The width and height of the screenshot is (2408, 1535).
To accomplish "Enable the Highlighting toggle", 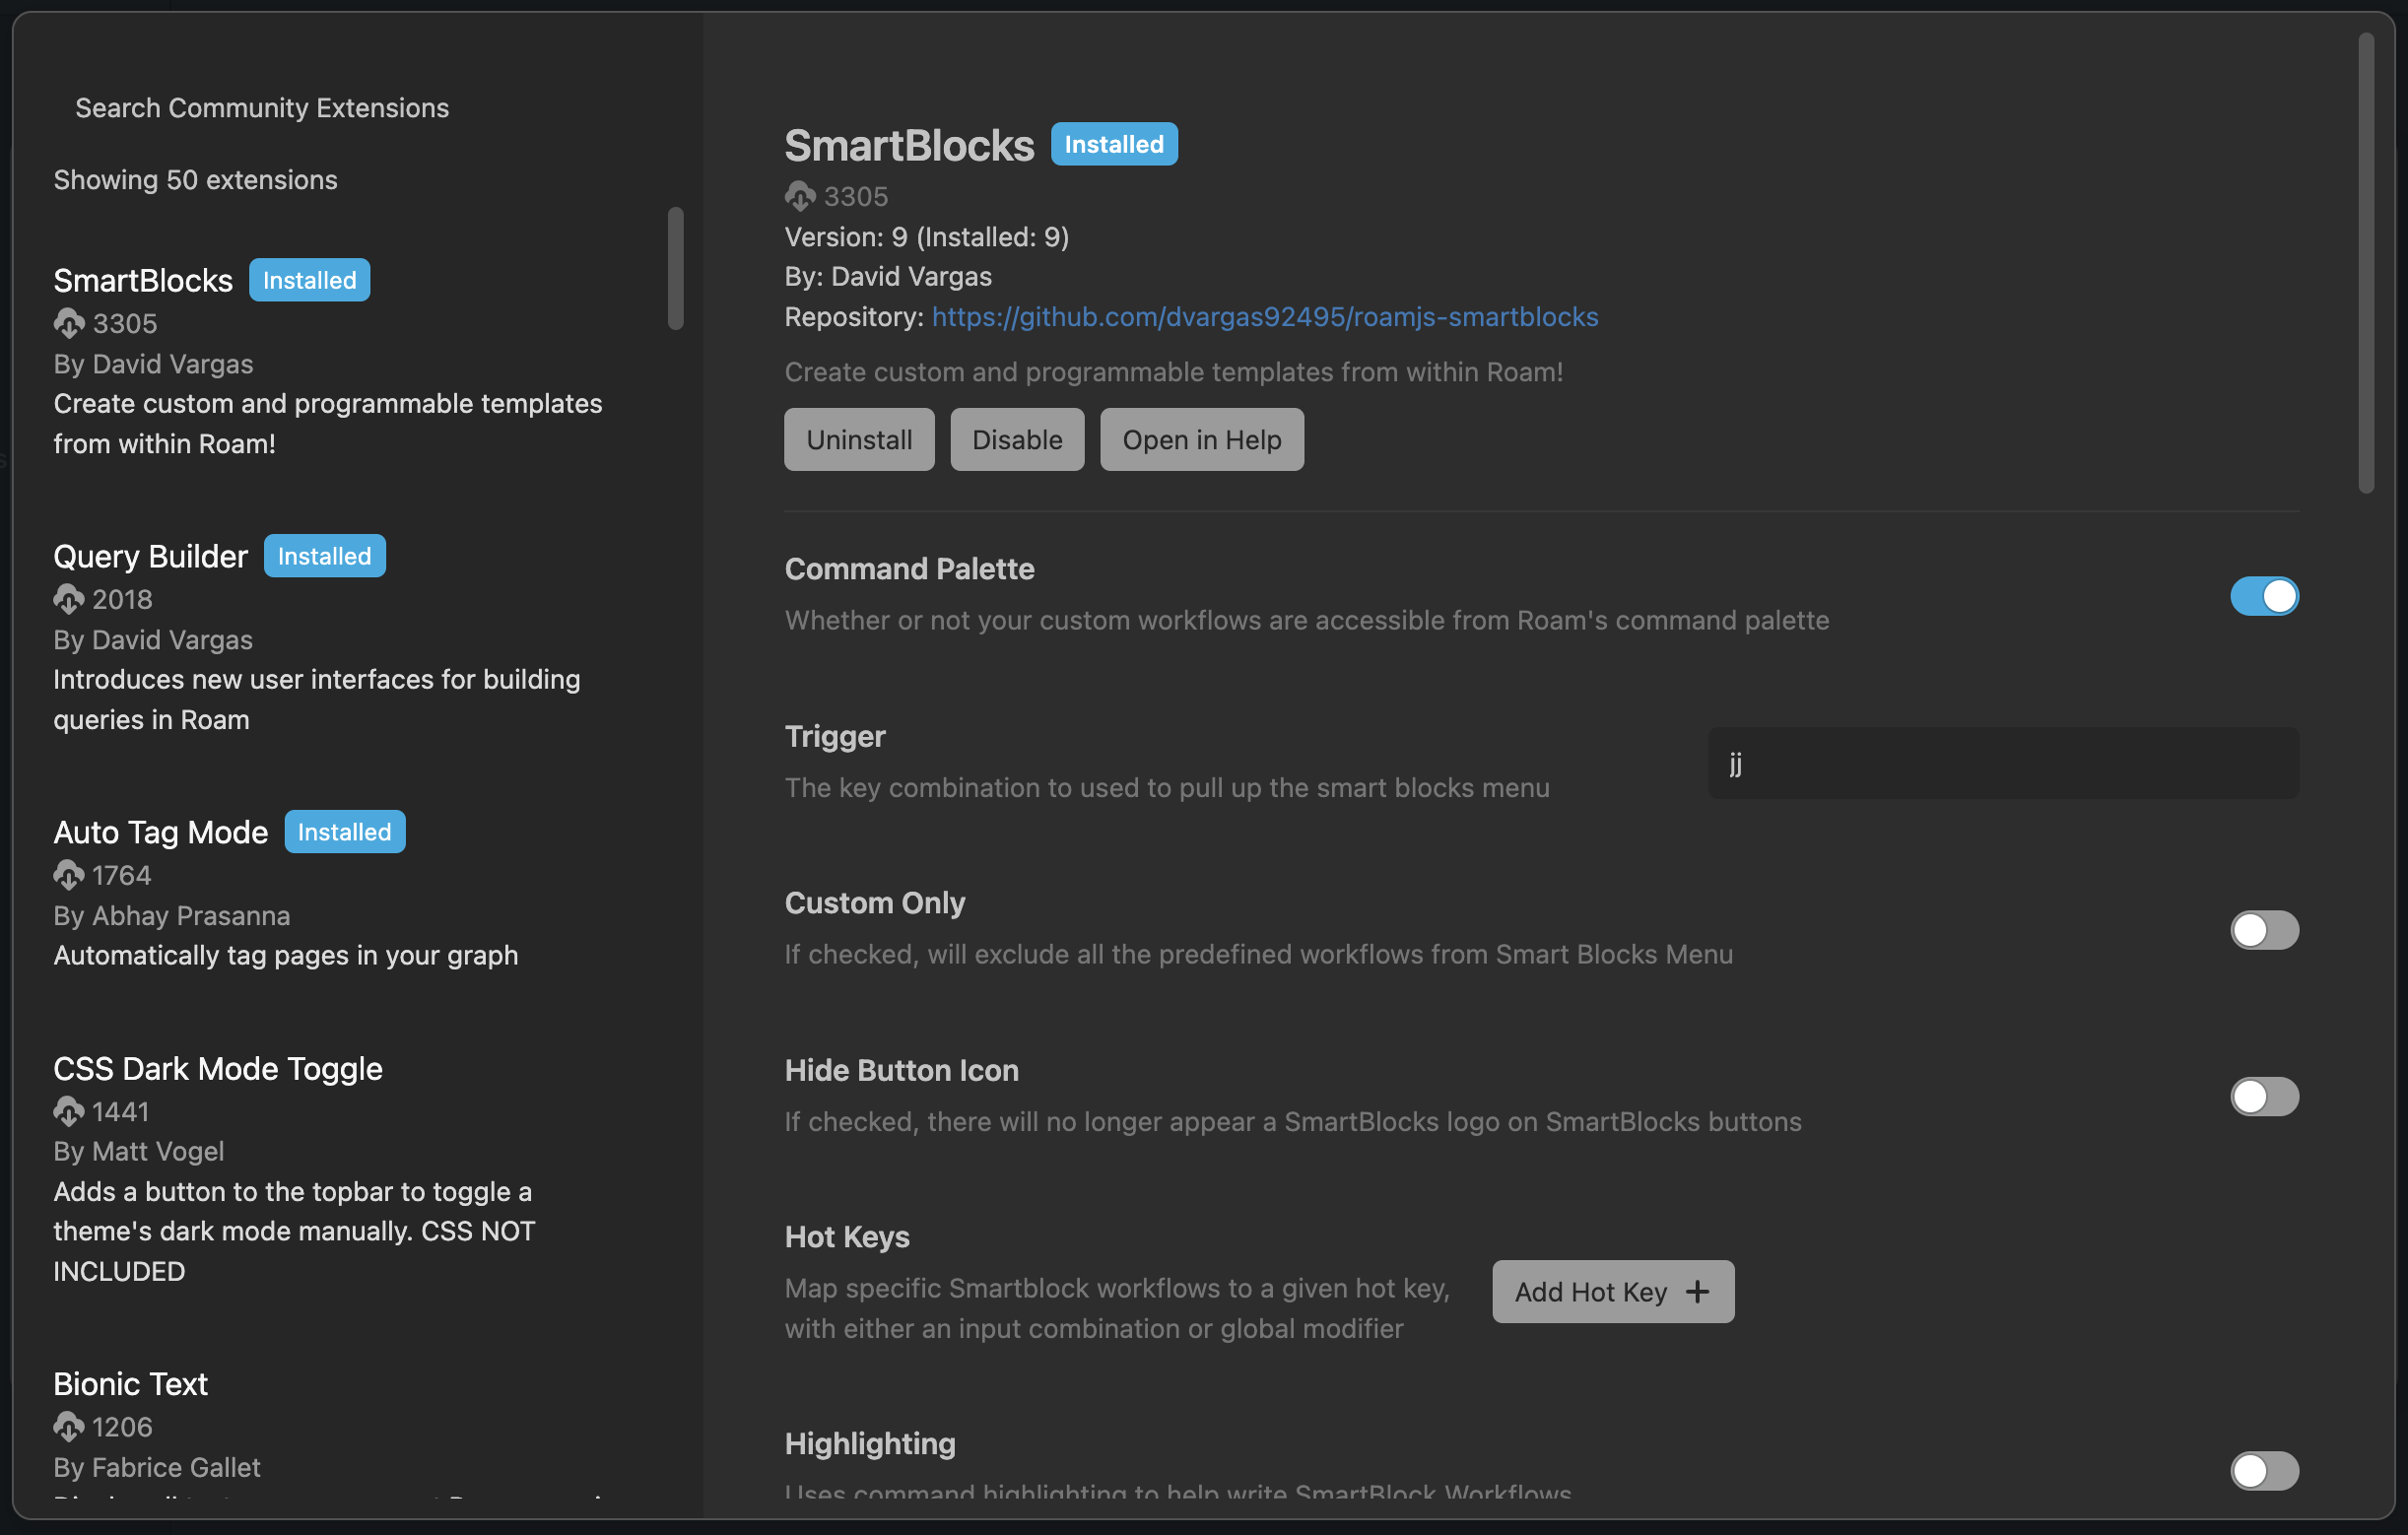I will point(2264,1470).
